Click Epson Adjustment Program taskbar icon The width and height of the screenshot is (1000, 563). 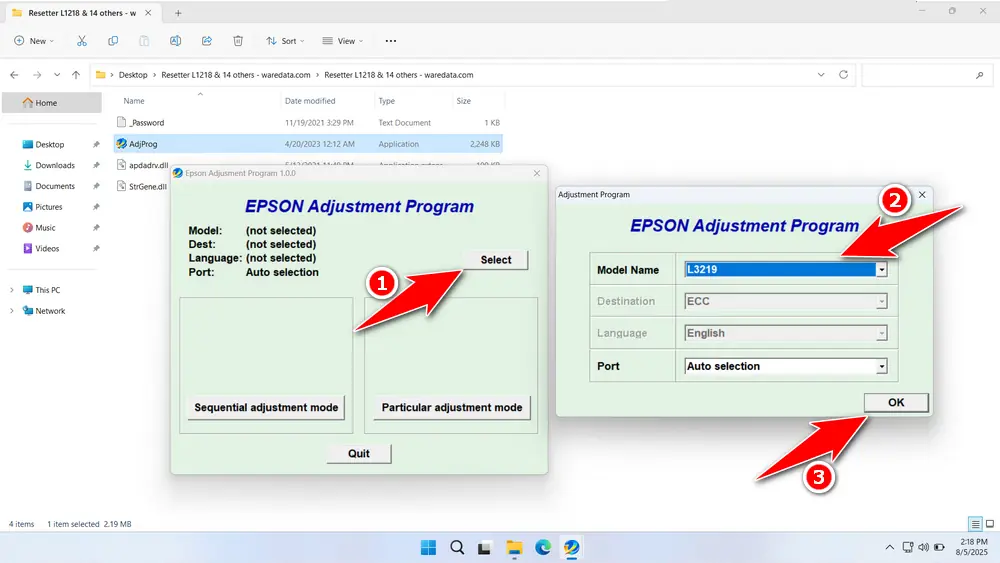point(571,547)
